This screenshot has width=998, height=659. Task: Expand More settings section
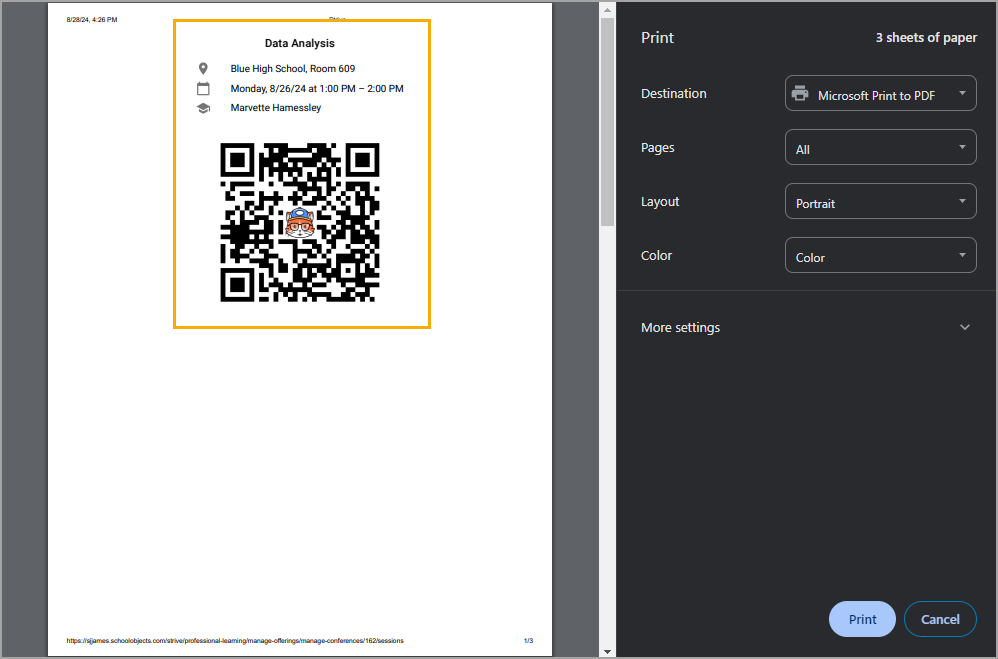[x=807, y=327]
